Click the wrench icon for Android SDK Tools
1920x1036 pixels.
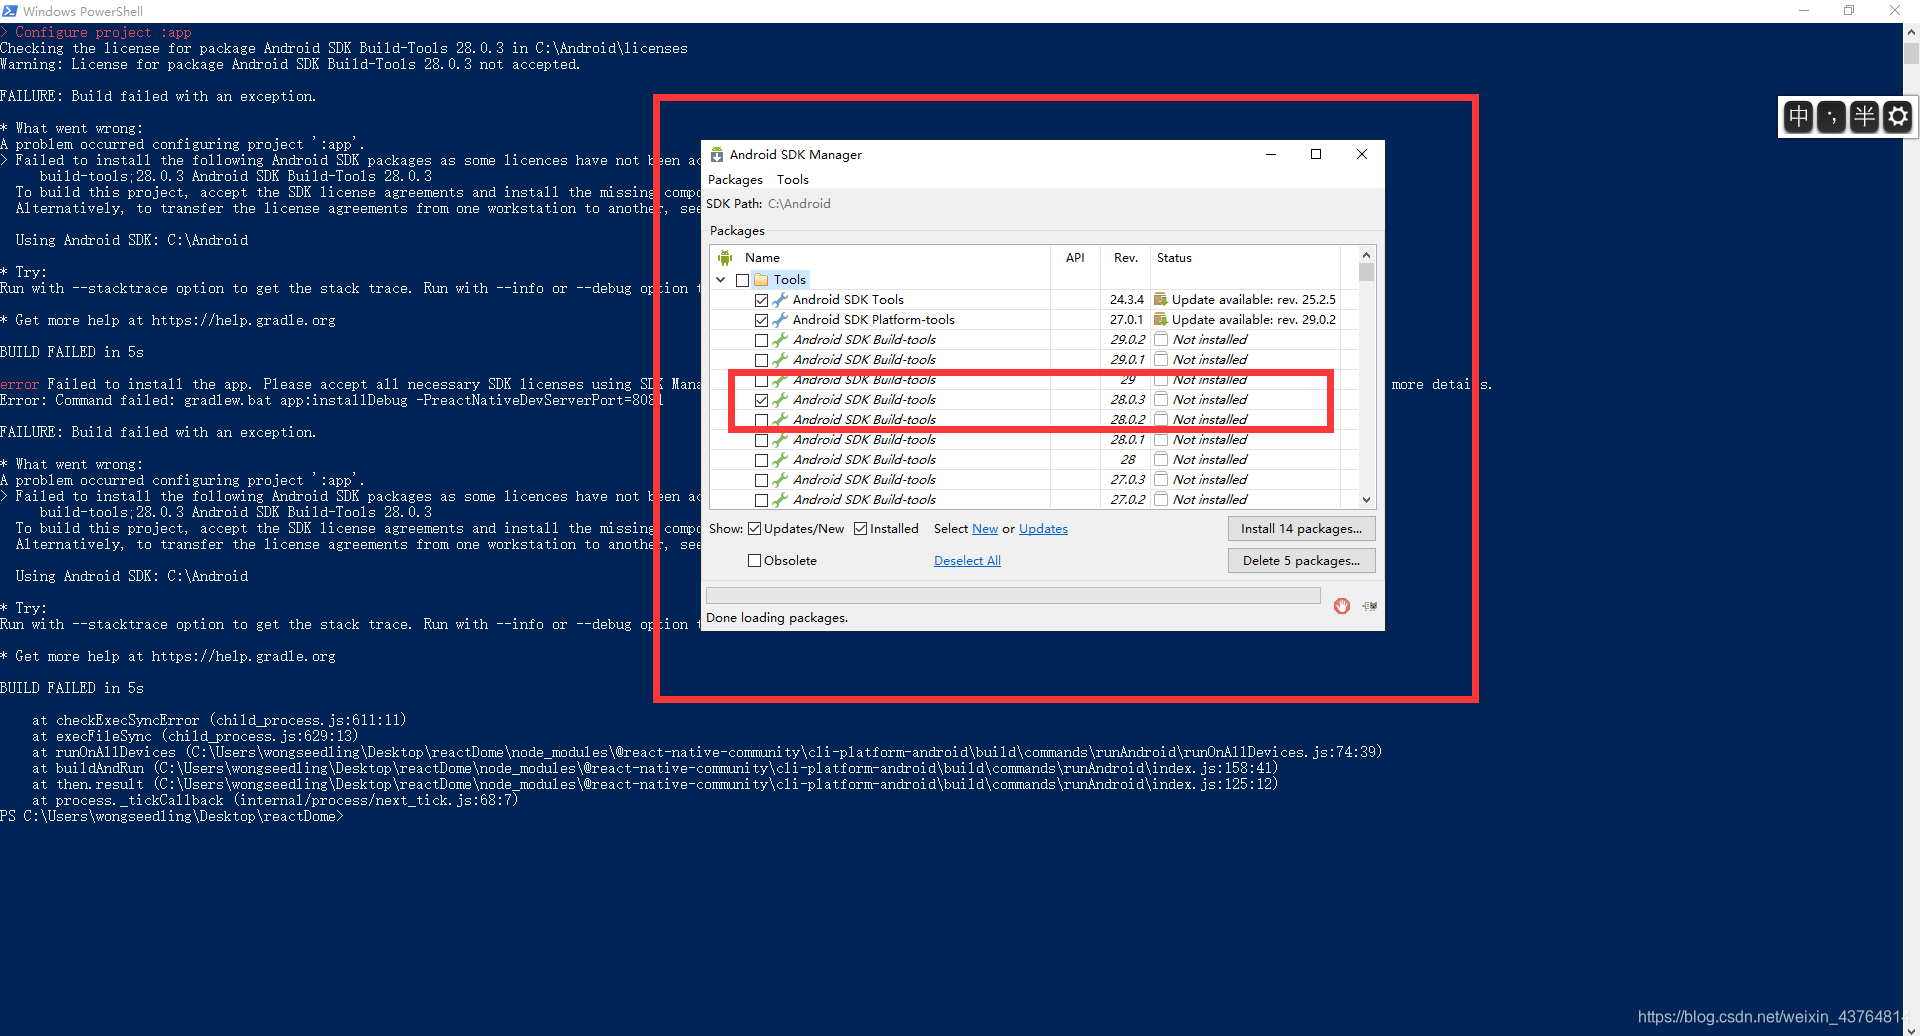coord(780,300)
